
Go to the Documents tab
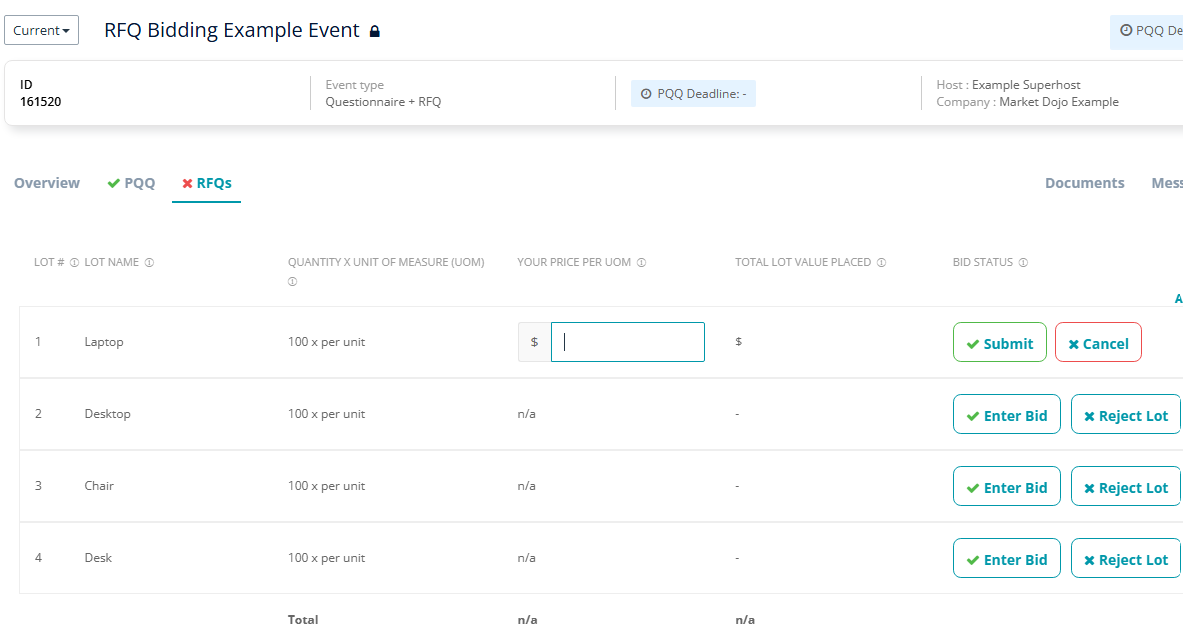(x=1084, y=183)
